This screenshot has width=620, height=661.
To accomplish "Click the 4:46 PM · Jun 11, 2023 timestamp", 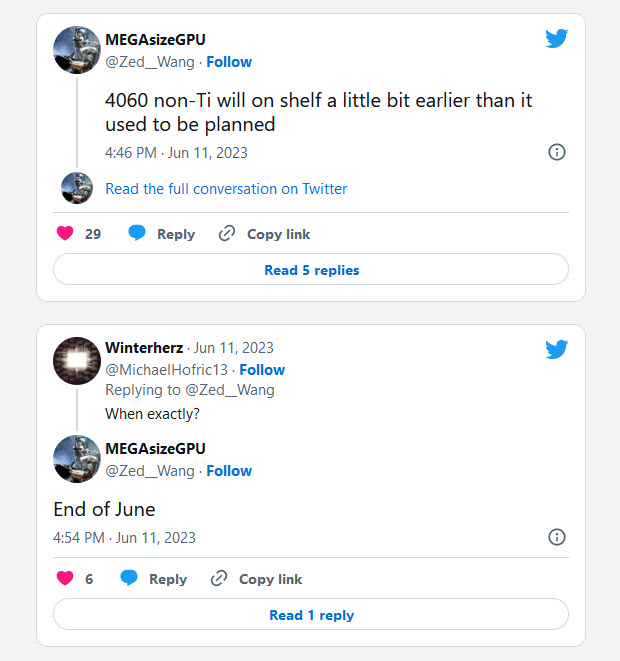I will [x=176, y=153].
